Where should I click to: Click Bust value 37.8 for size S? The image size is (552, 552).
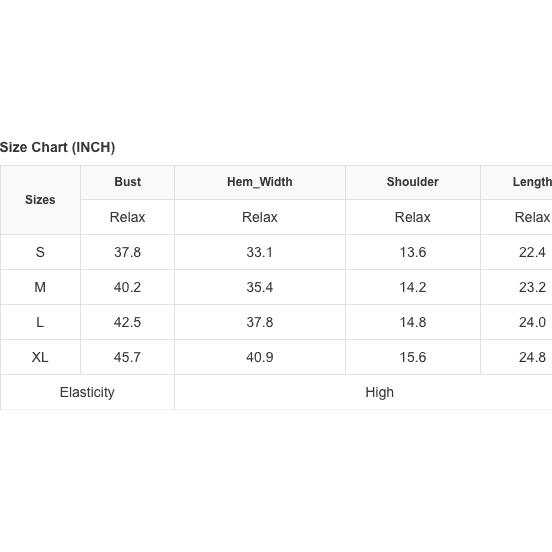coord(127,252)
